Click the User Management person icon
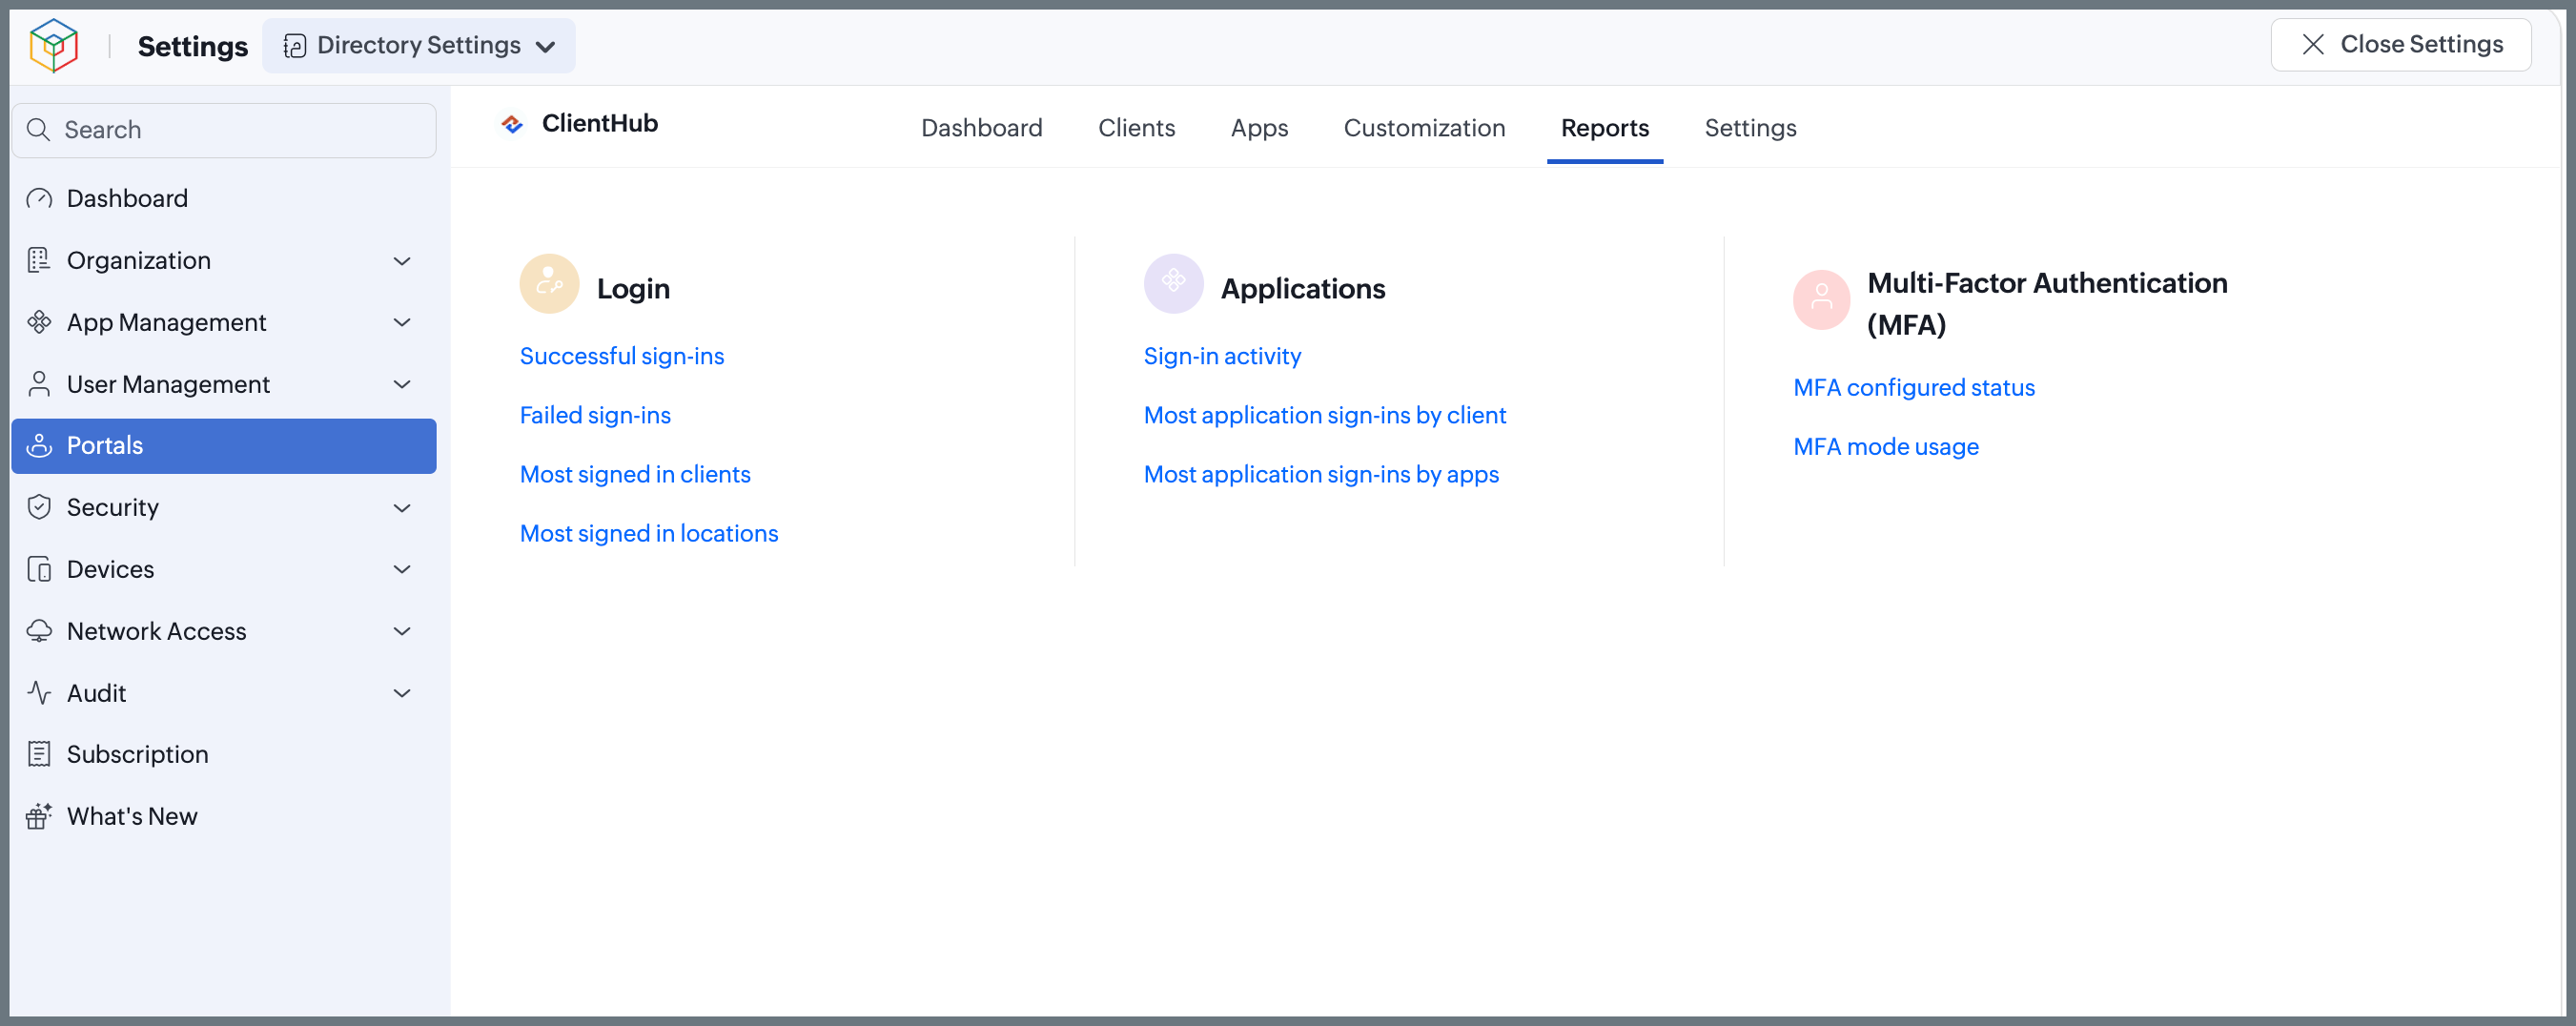This screenshot has height=1026, width=2576. coord(39,384)
